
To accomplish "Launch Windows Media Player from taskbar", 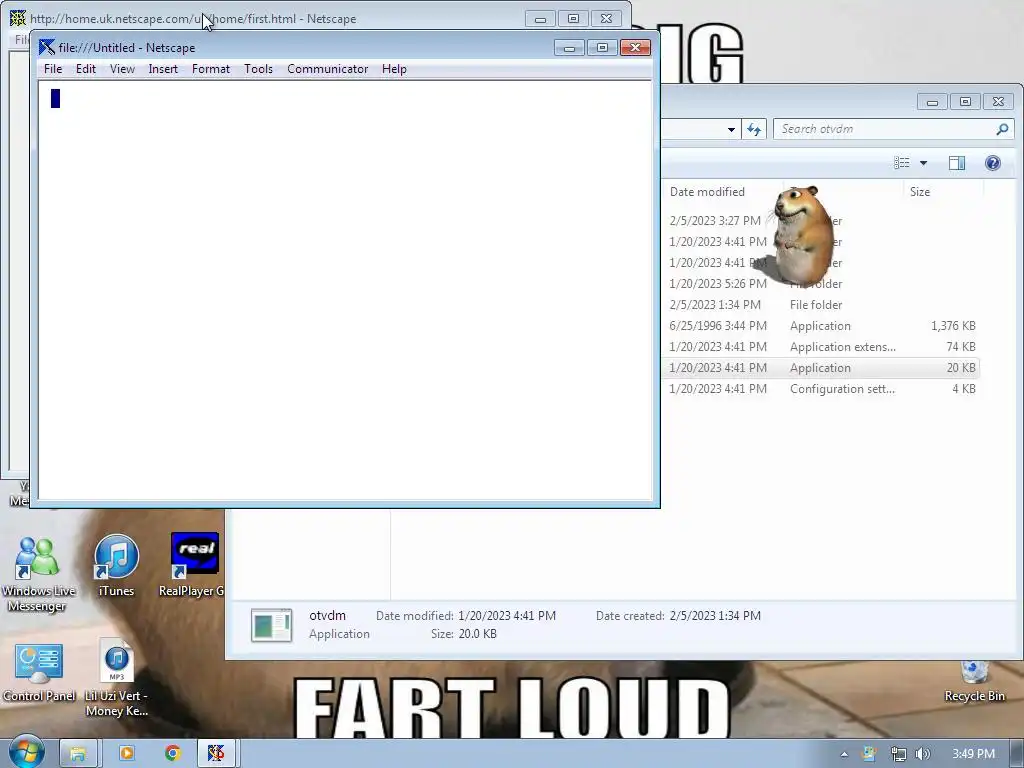I will tap(126, 754).
